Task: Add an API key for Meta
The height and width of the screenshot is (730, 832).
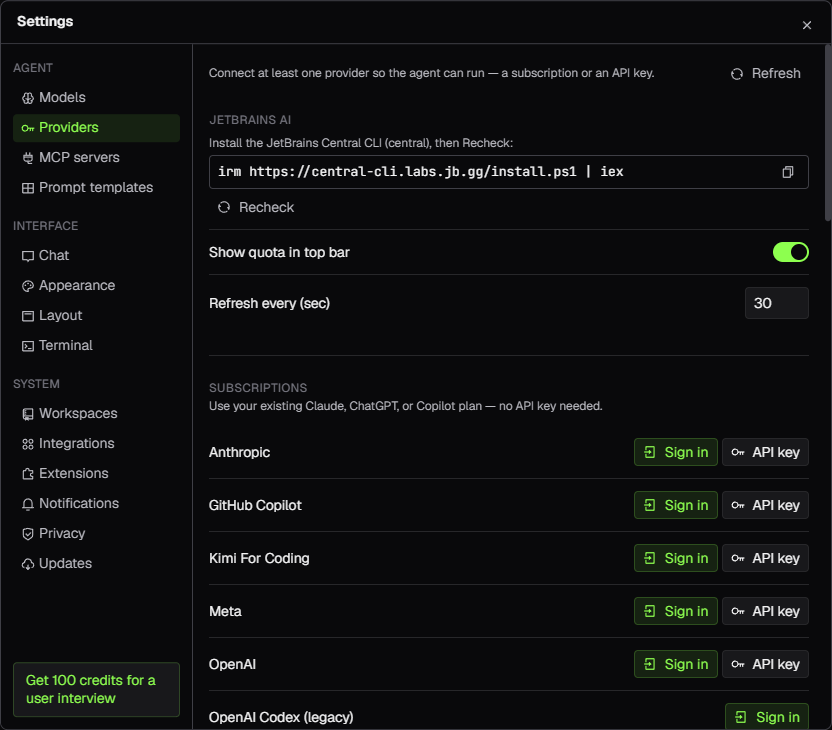Action: click(765, 611)
